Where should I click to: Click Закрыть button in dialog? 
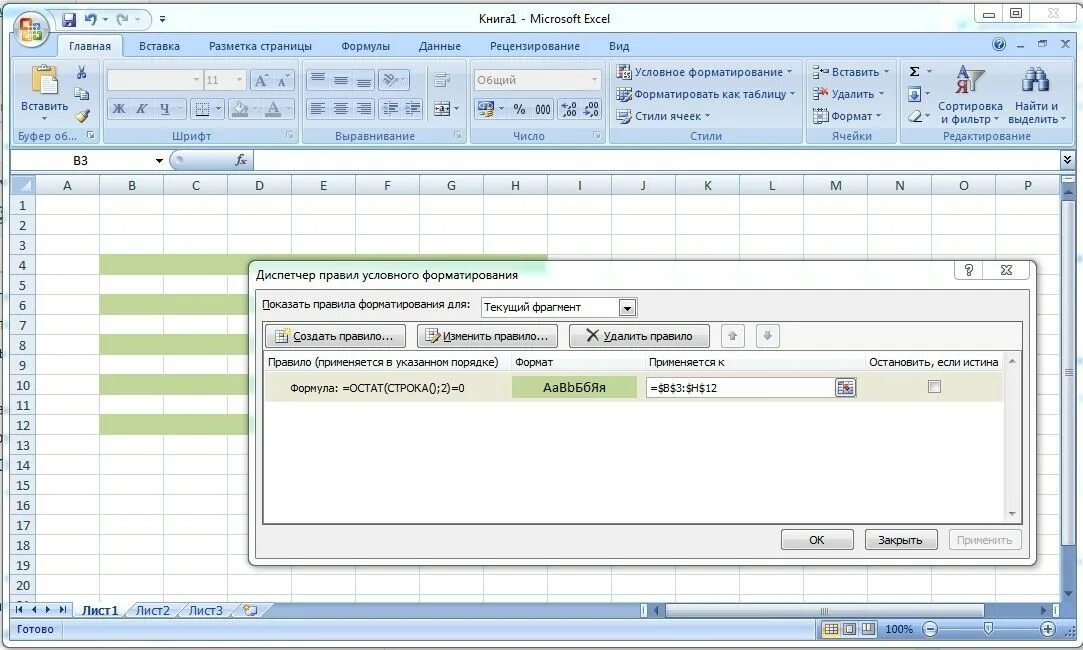pos(901,539)
